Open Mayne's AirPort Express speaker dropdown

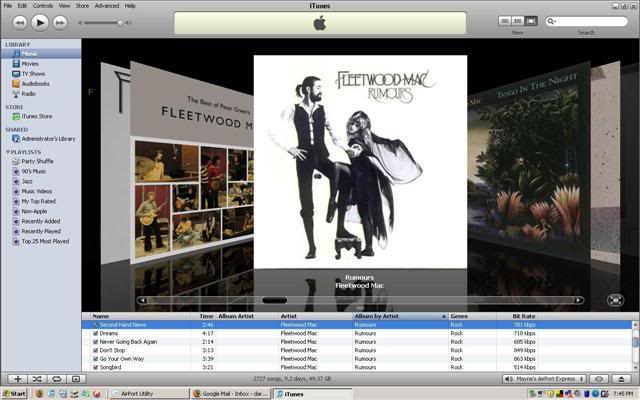544,379
